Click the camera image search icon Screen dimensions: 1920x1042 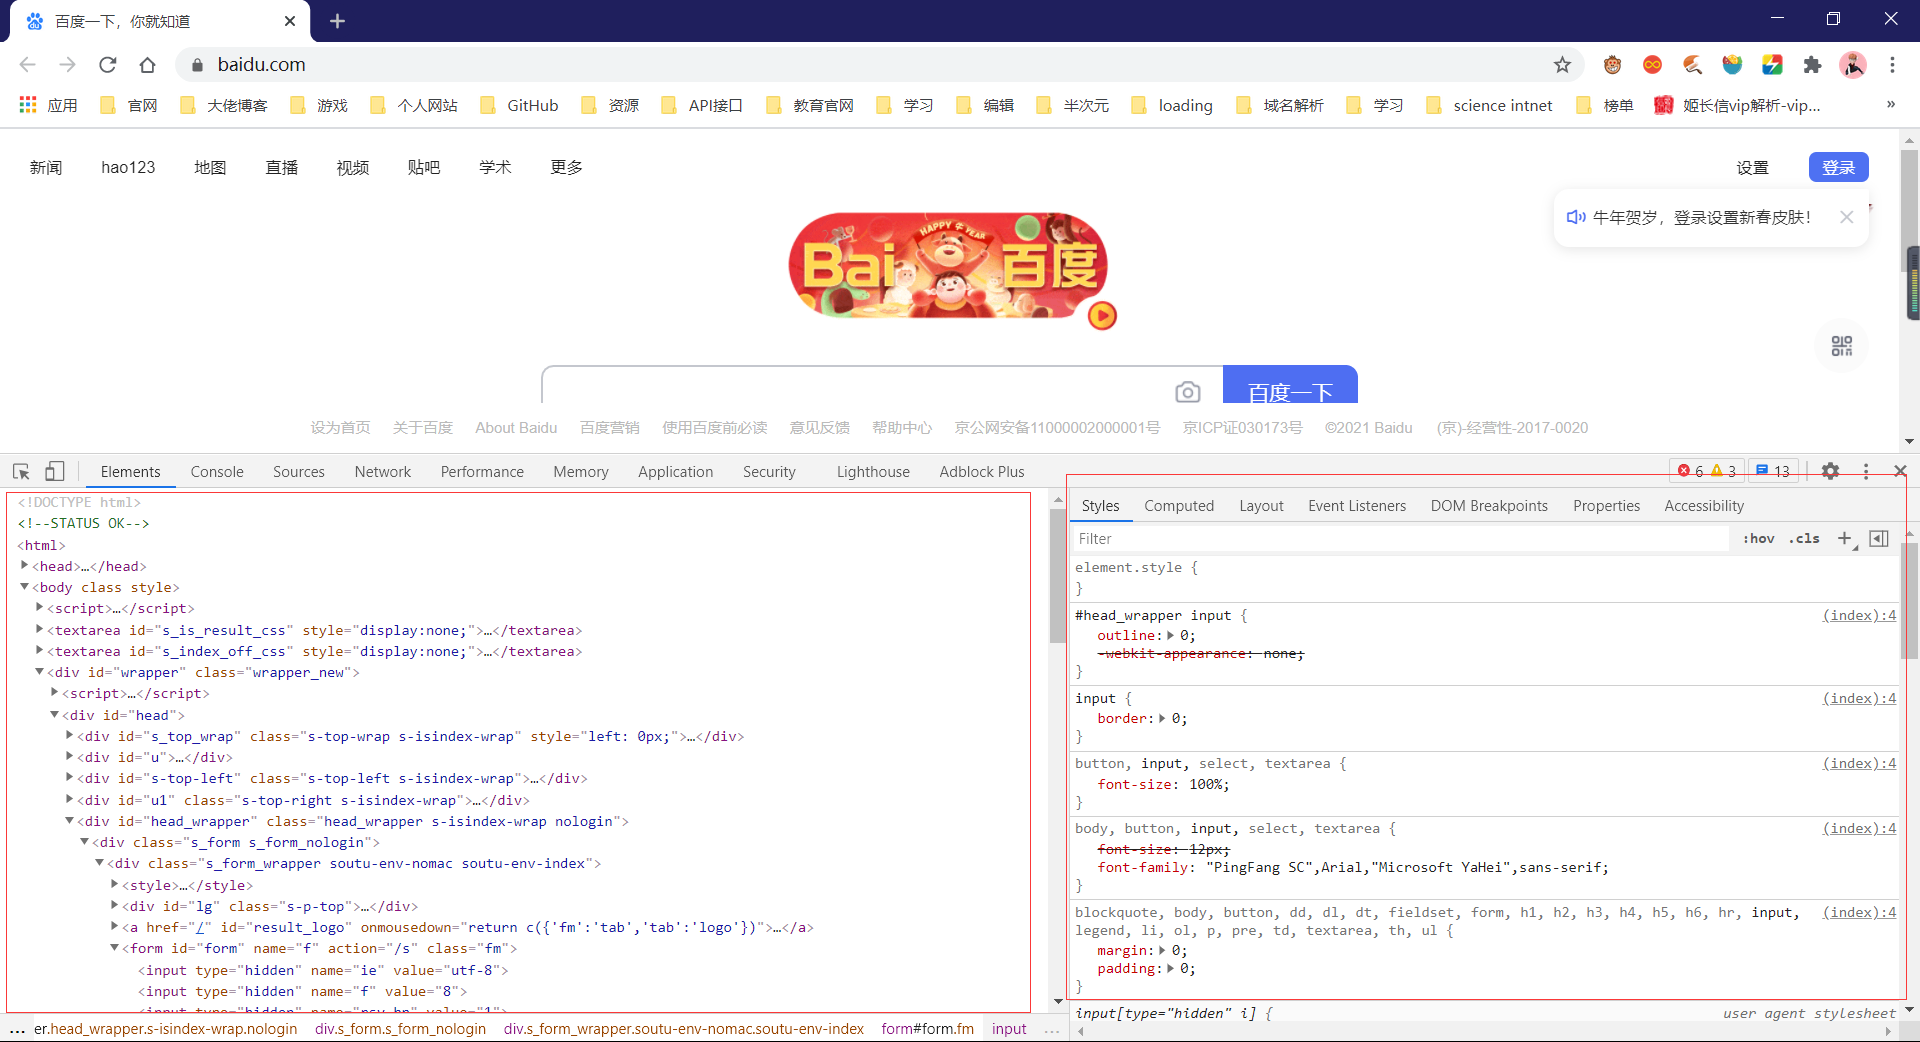(x=1187, y=392)
